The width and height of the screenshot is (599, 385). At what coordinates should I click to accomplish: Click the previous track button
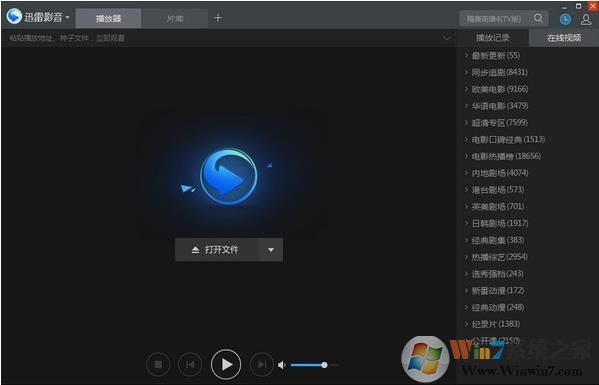190,365
